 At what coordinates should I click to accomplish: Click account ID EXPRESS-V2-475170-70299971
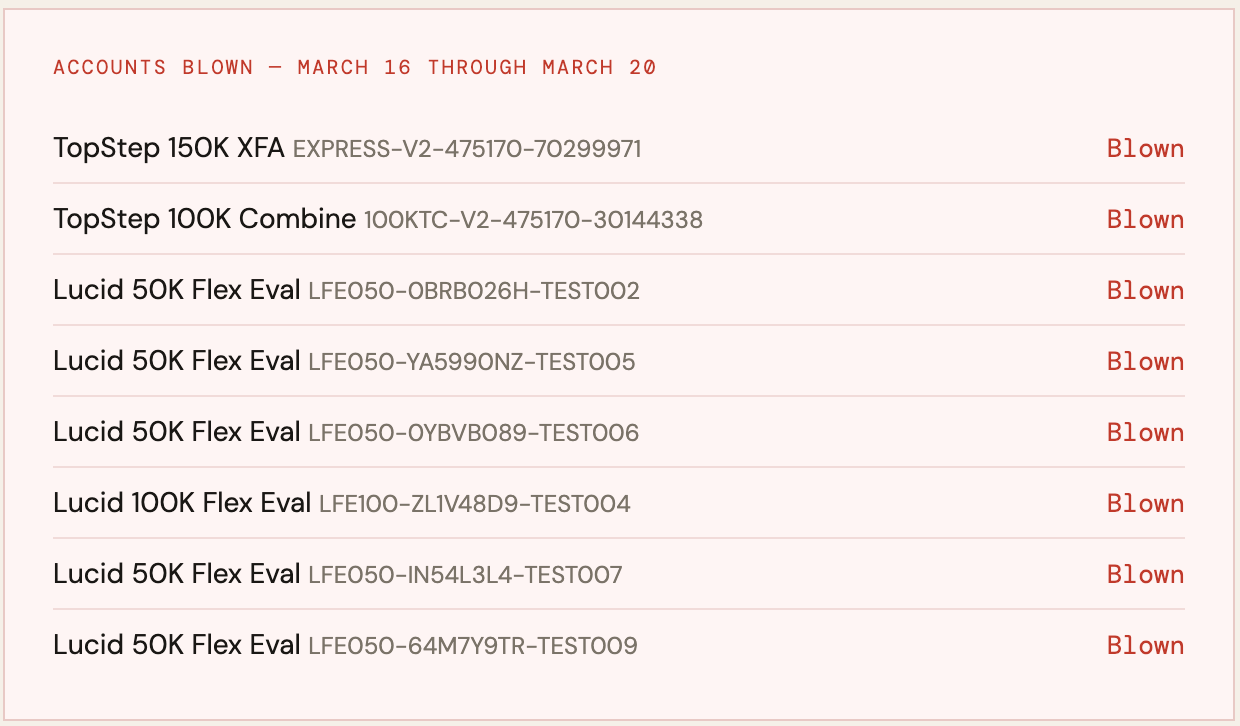click(467, 149)
